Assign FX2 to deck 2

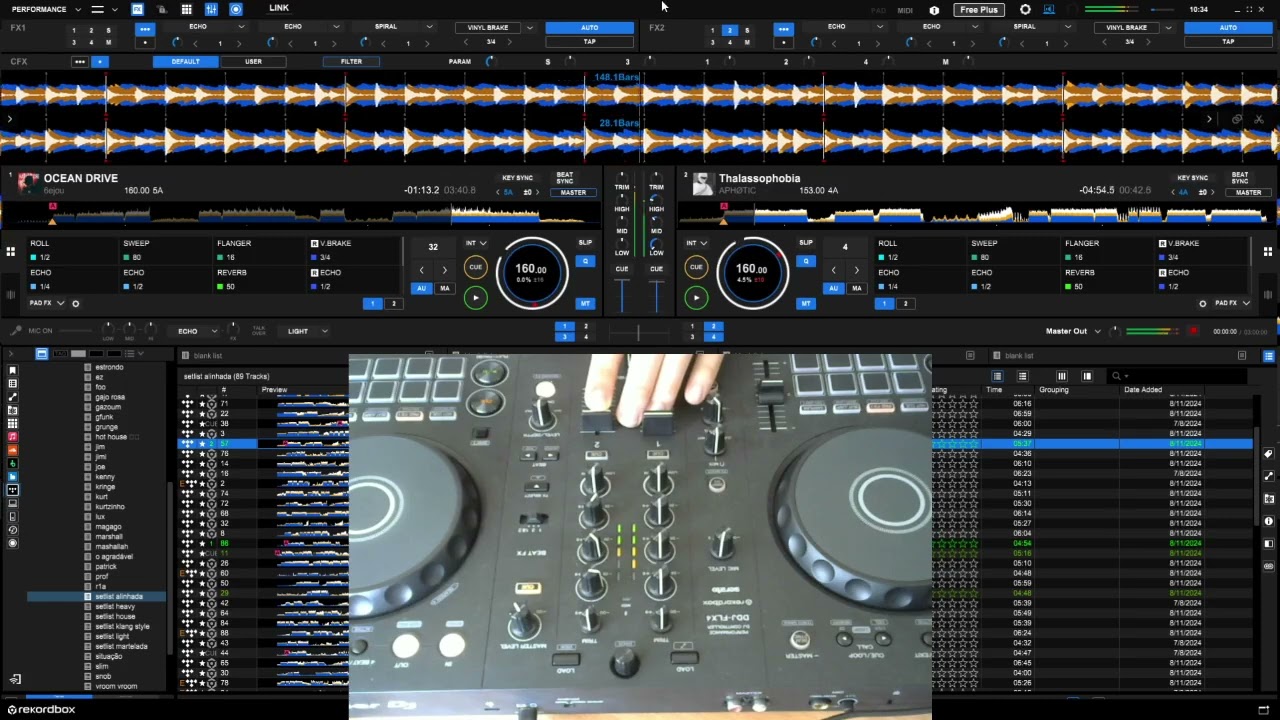coord(730,31)
